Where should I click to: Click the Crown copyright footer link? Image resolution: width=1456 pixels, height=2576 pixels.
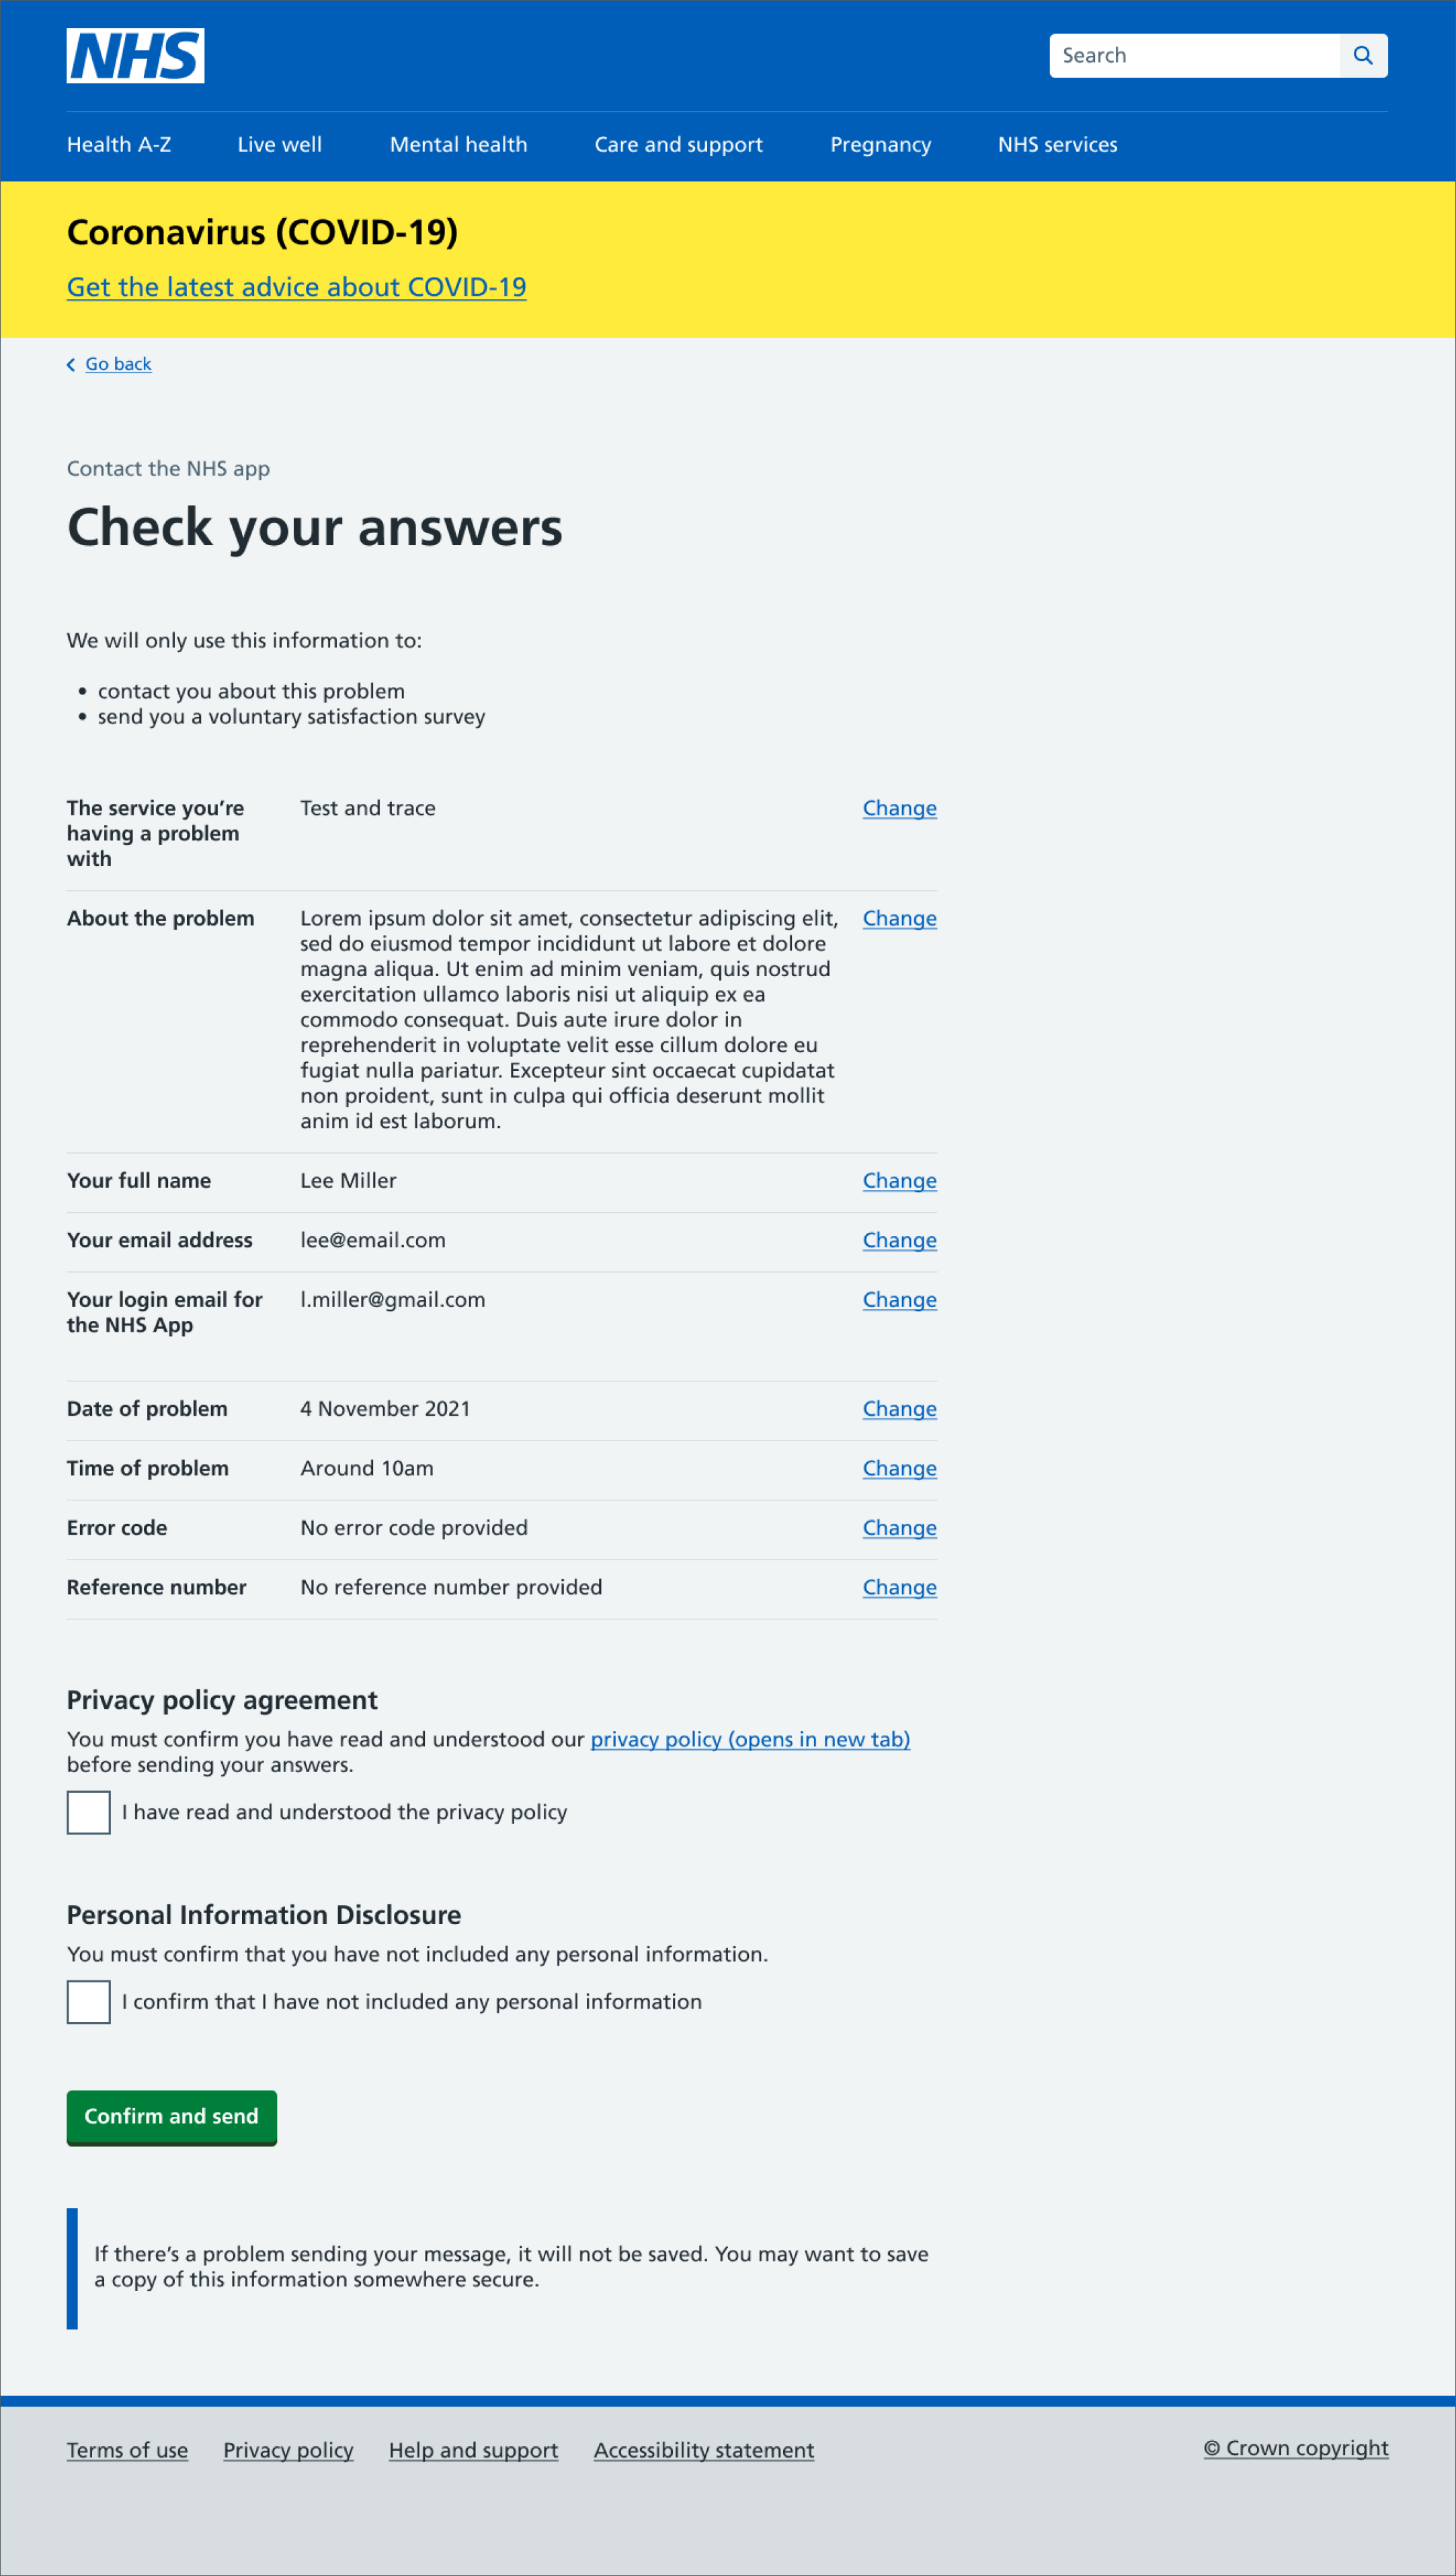(1295, 2448)
